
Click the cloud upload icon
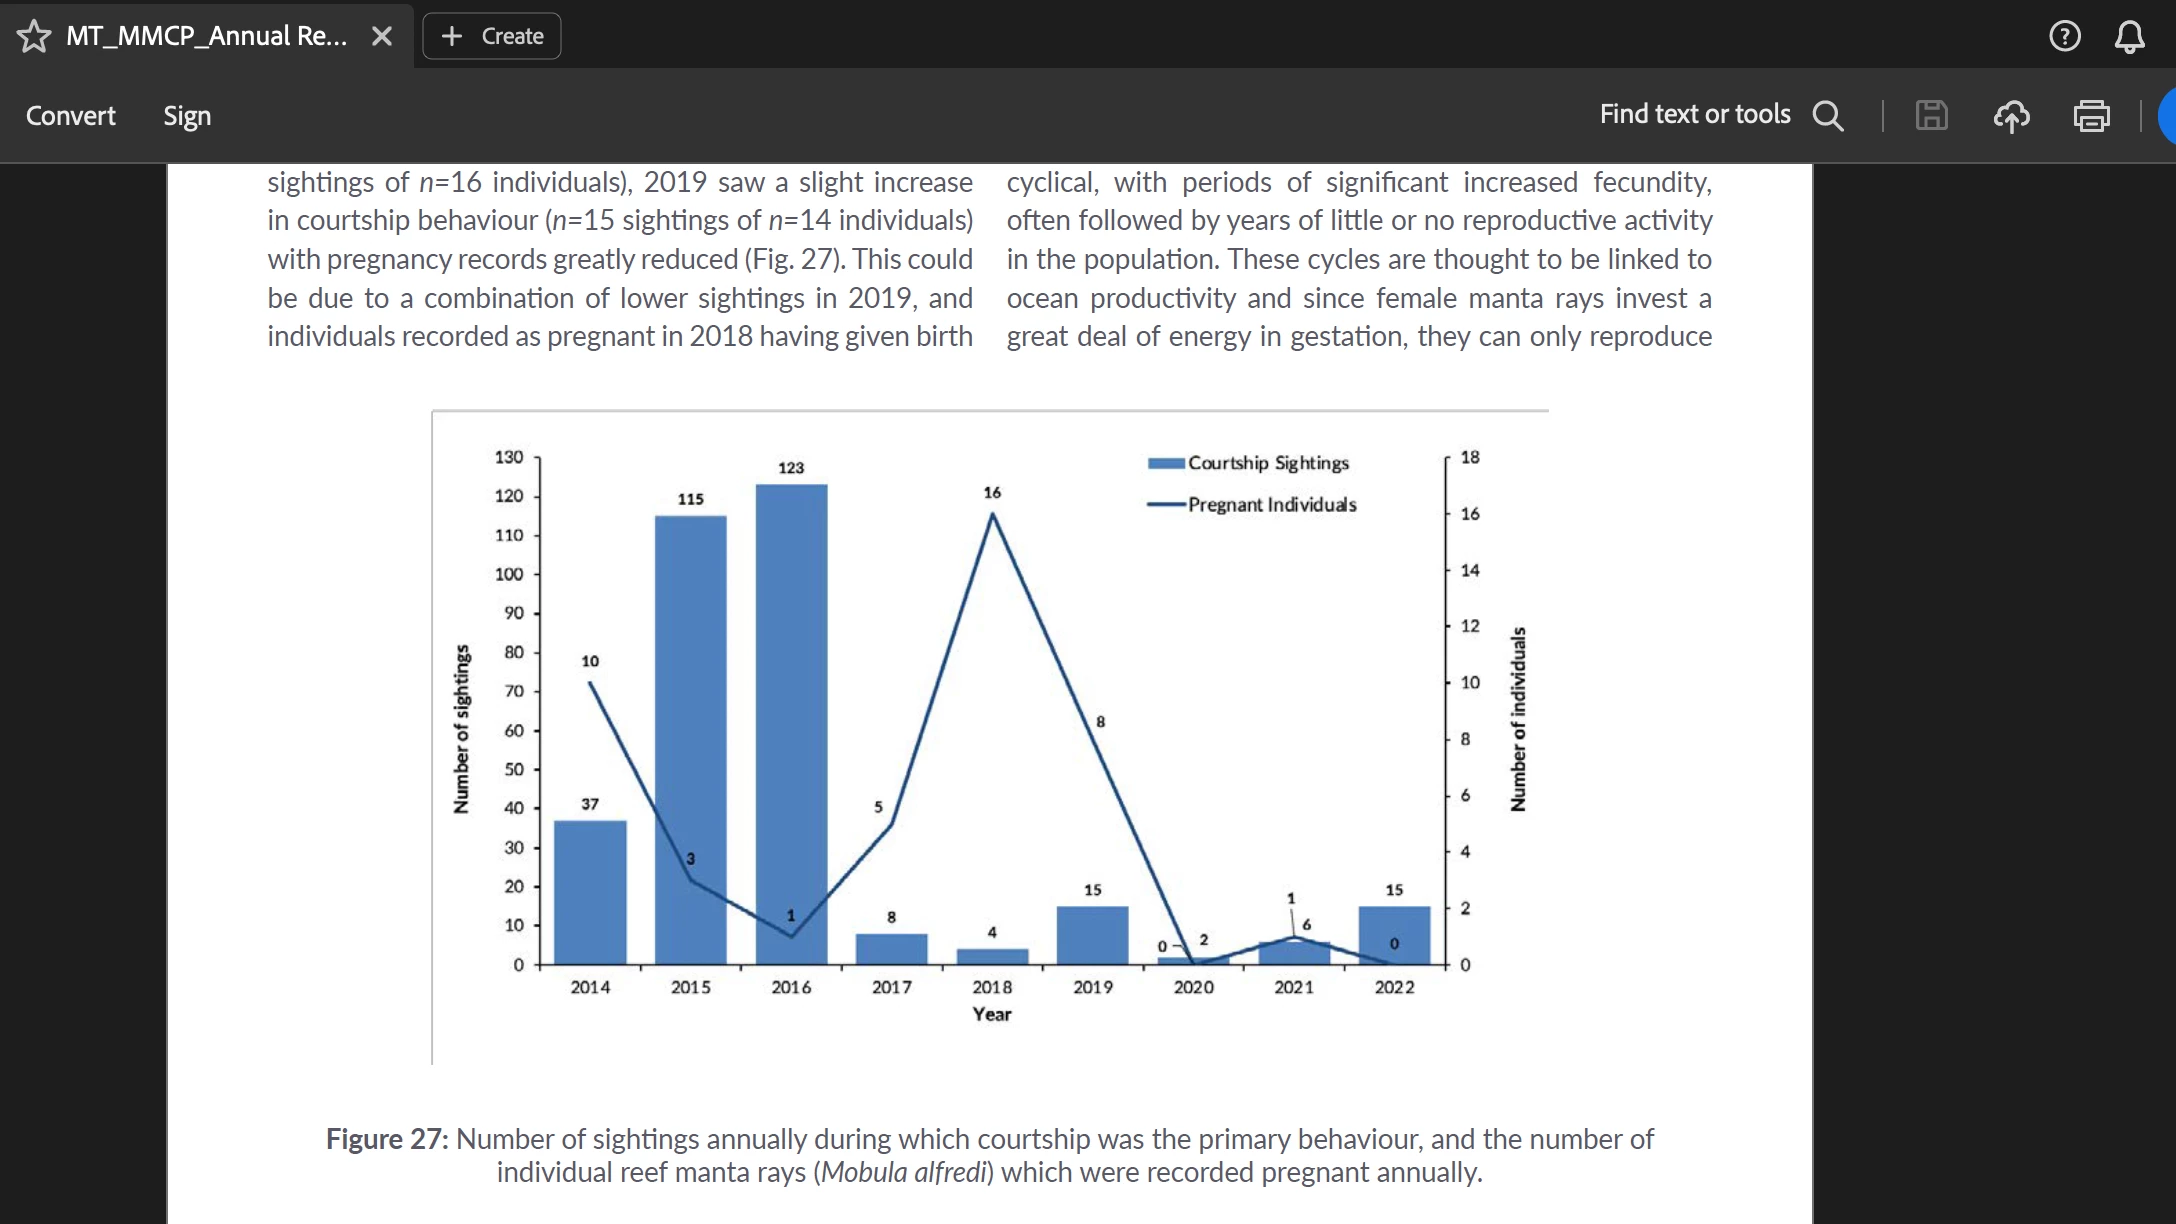2011,116
